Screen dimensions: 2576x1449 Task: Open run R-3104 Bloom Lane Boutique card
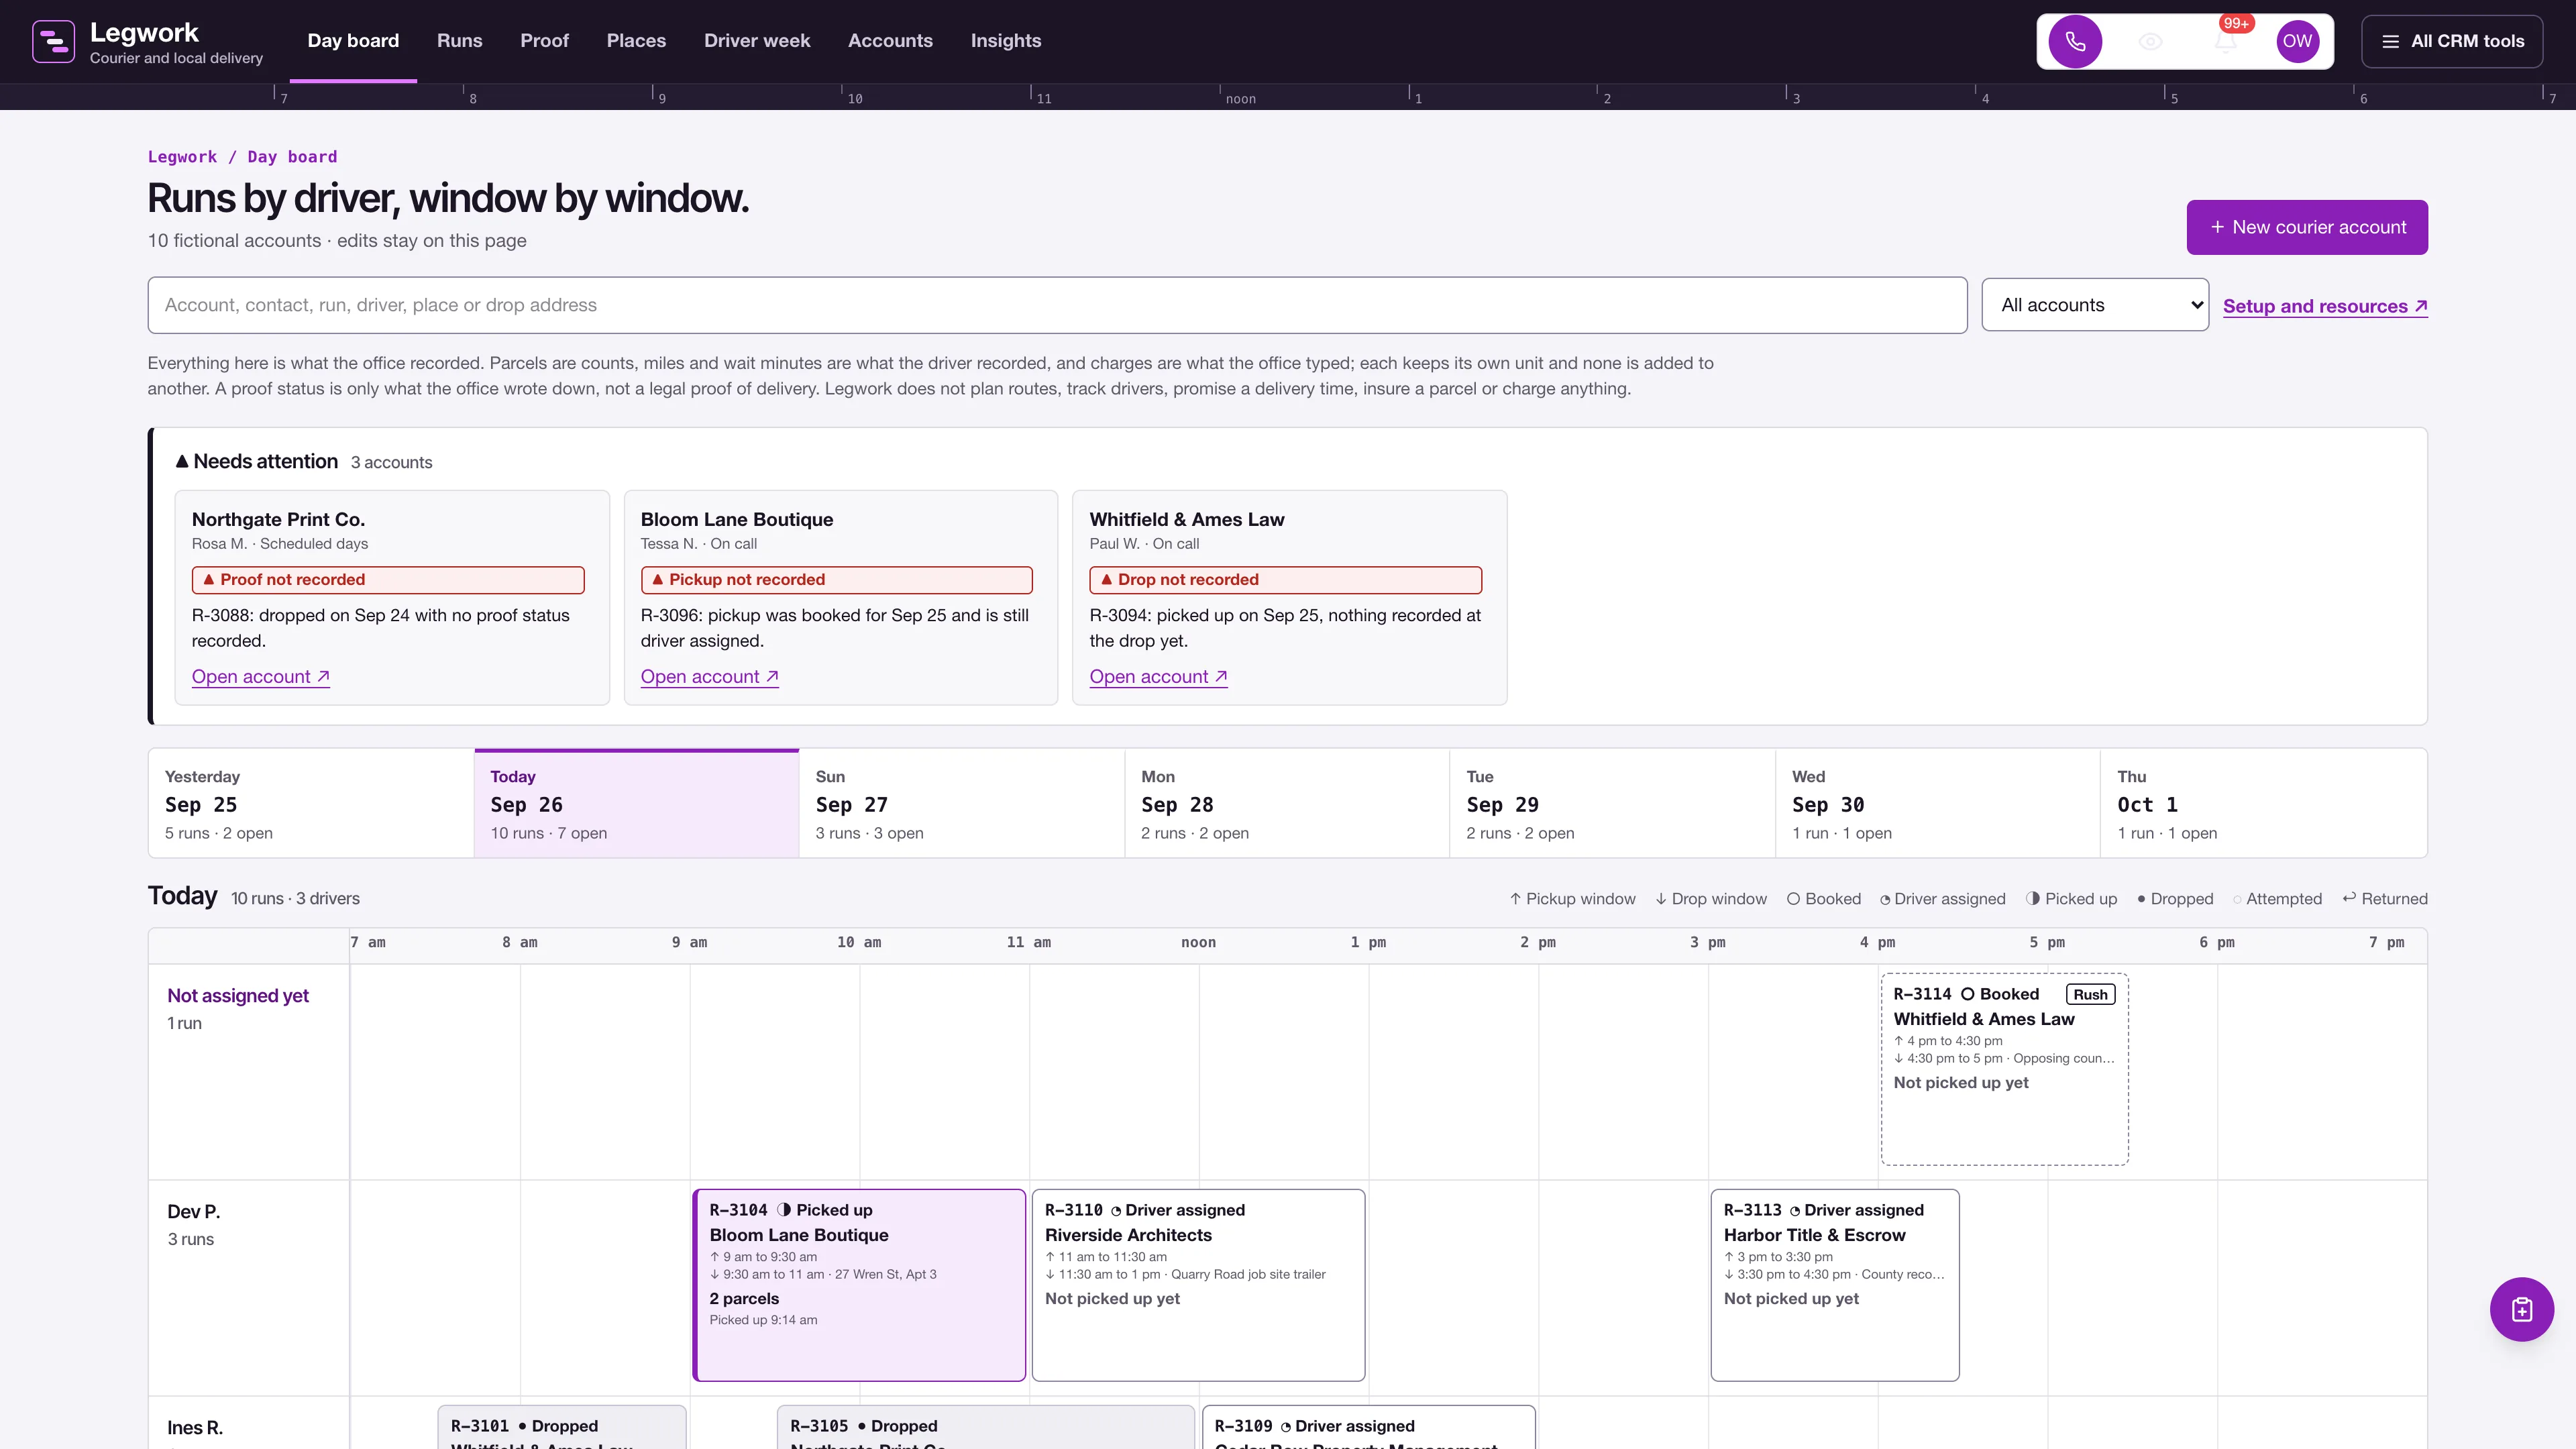(x=859, y=1285)
